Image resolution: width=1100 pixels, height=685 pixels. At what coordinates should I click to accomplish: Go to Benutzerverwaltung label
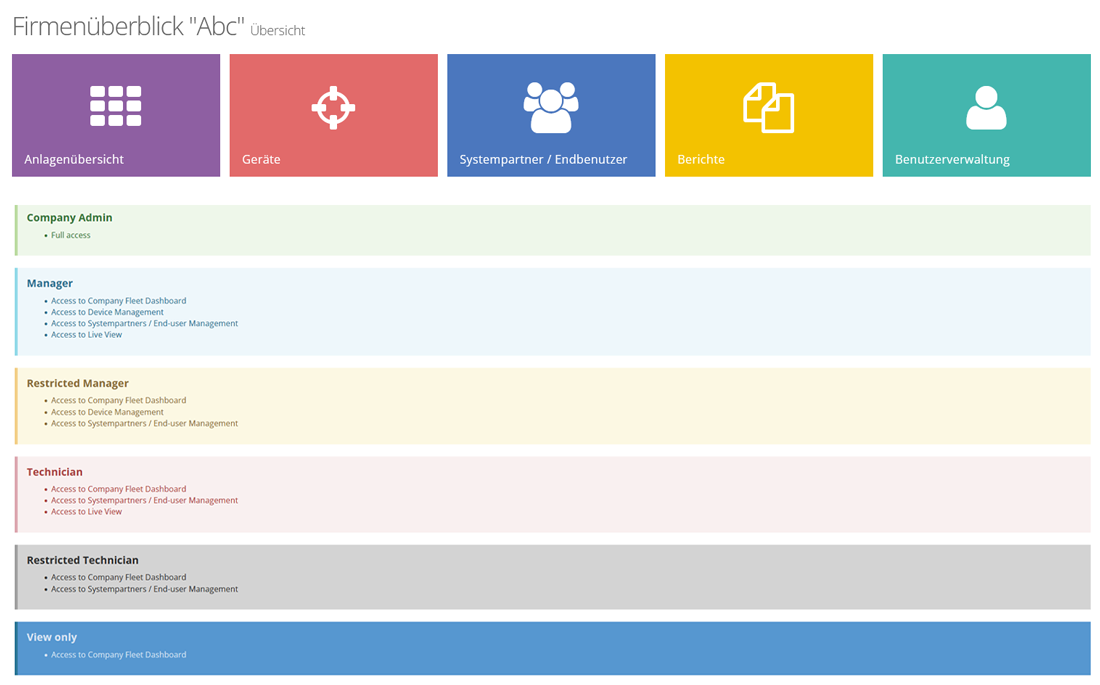pyautogui.click(x=952, y=159)
